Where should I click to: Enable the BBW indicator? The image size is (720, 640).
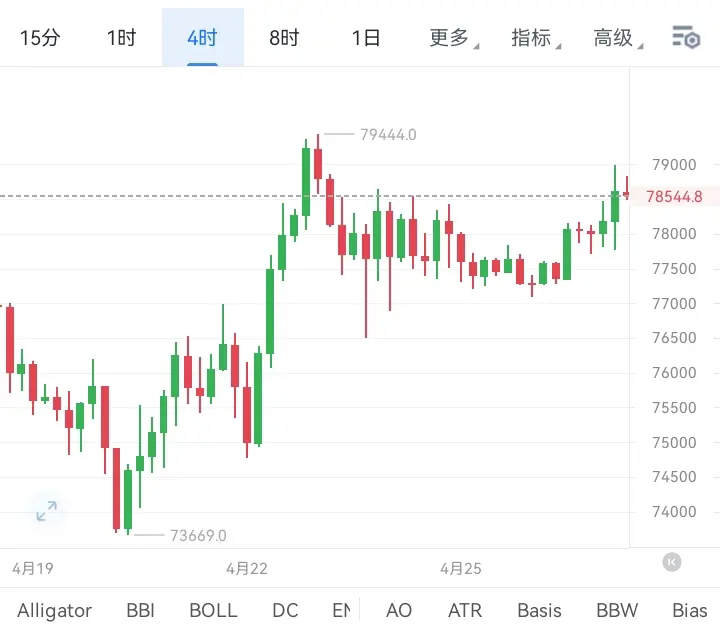point(617,611)
